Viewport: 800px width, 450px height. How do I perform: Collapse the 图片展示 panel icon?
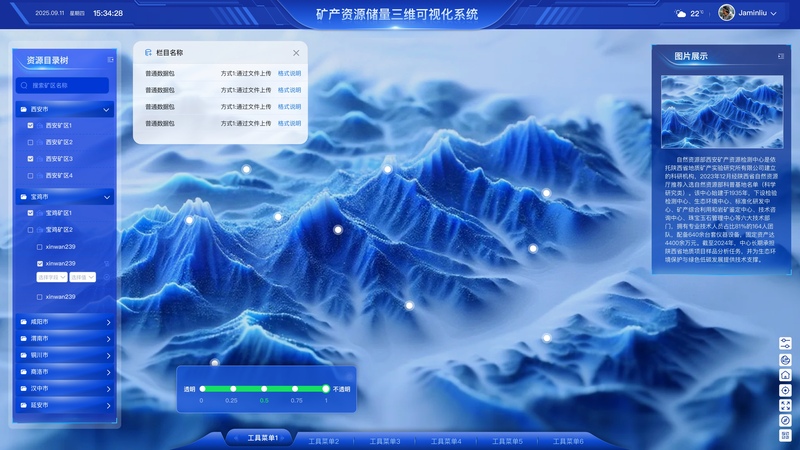coord(781,56)
